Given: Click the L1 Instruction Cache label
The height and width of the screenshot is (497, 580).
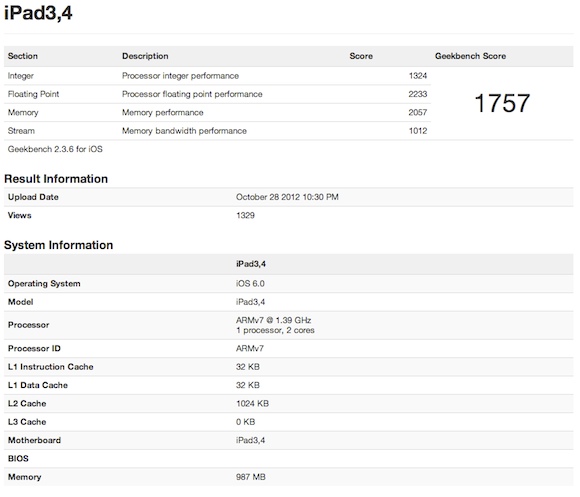Looking at the screenshot, I should 51,367.
